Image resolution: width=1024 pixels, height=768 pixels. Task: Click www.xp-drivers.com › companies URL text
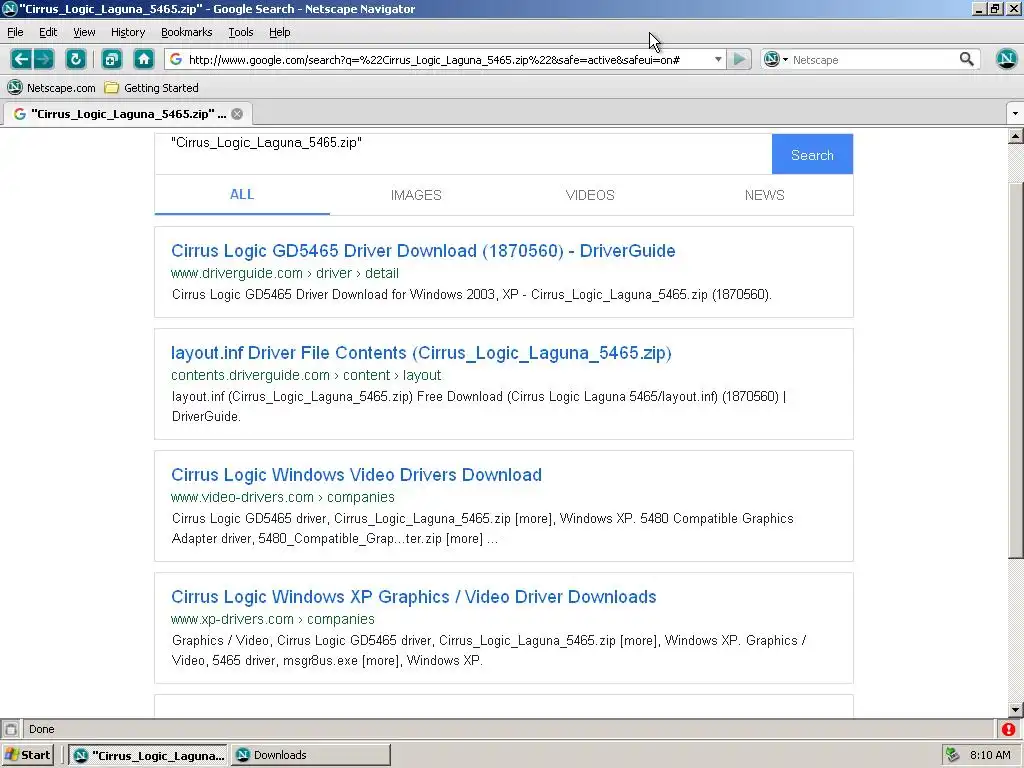point(272,619)
